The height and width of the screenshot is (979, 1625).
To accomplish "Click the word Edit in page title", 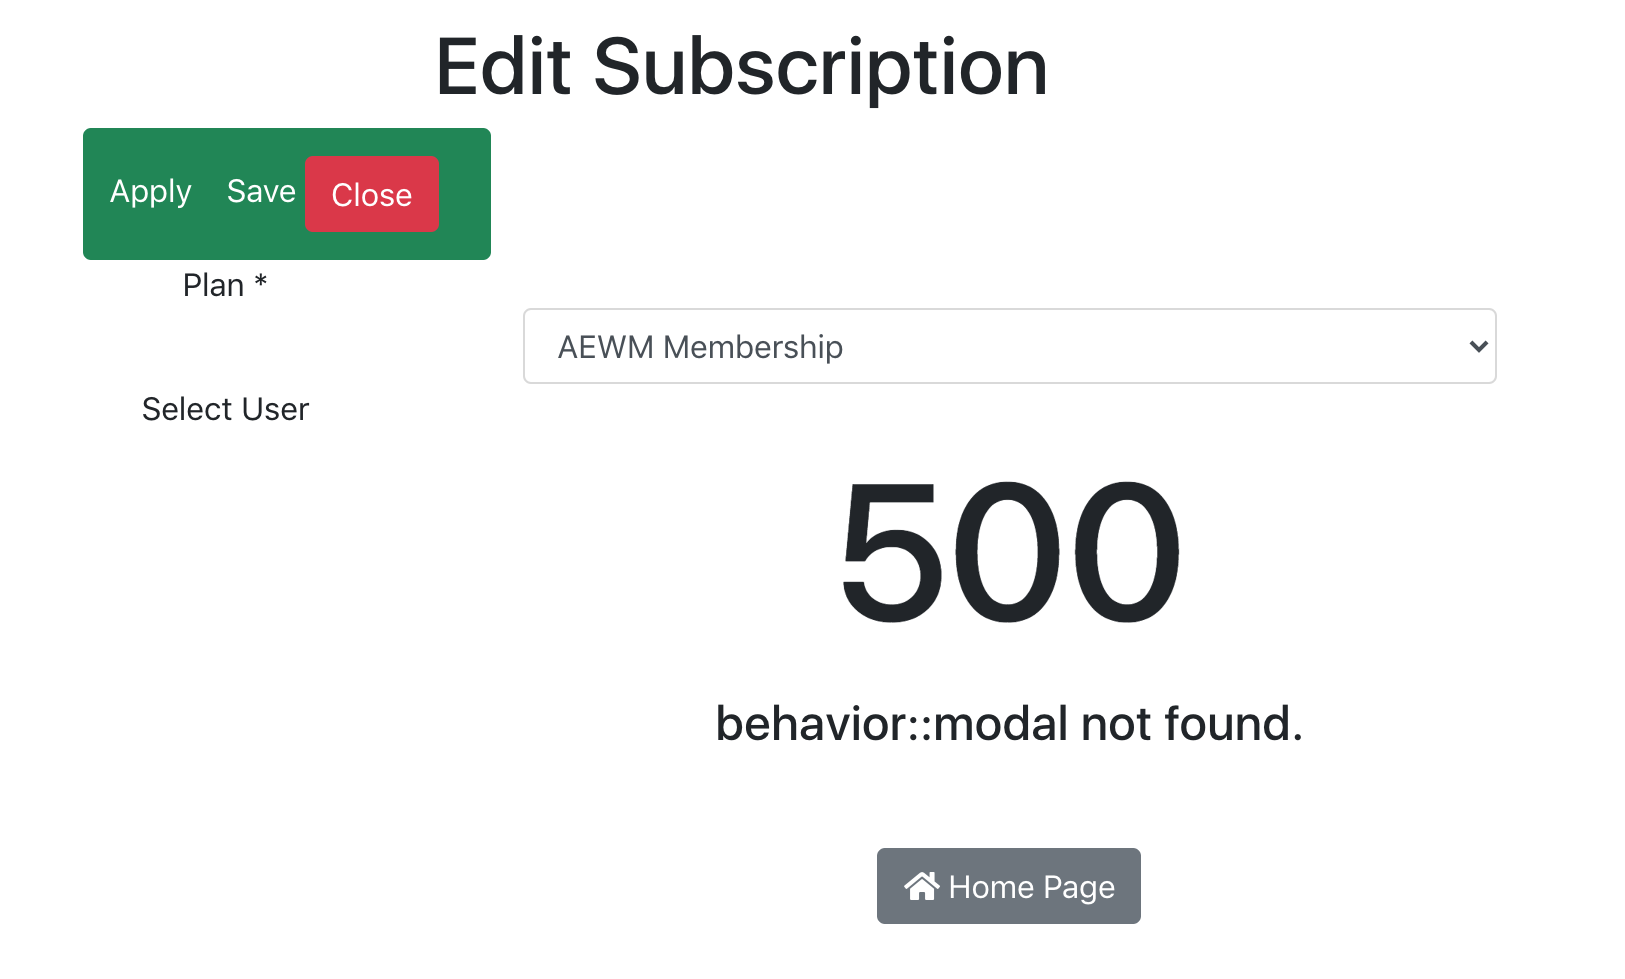I will [503, 67].
